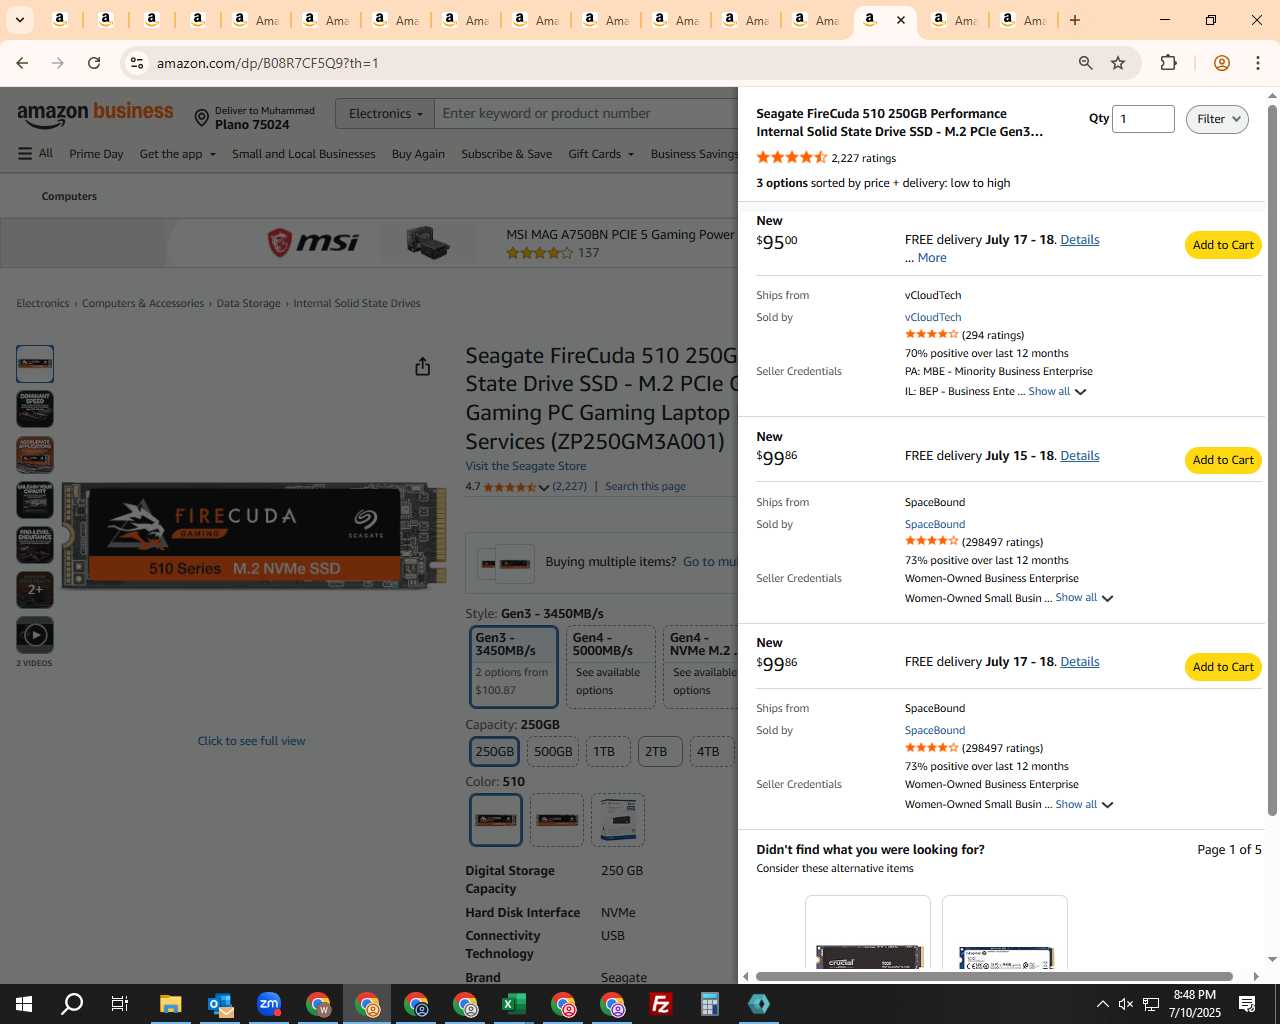Open File Explorer from taskbar
1280x1024 pixels.
pos(171,1004)
